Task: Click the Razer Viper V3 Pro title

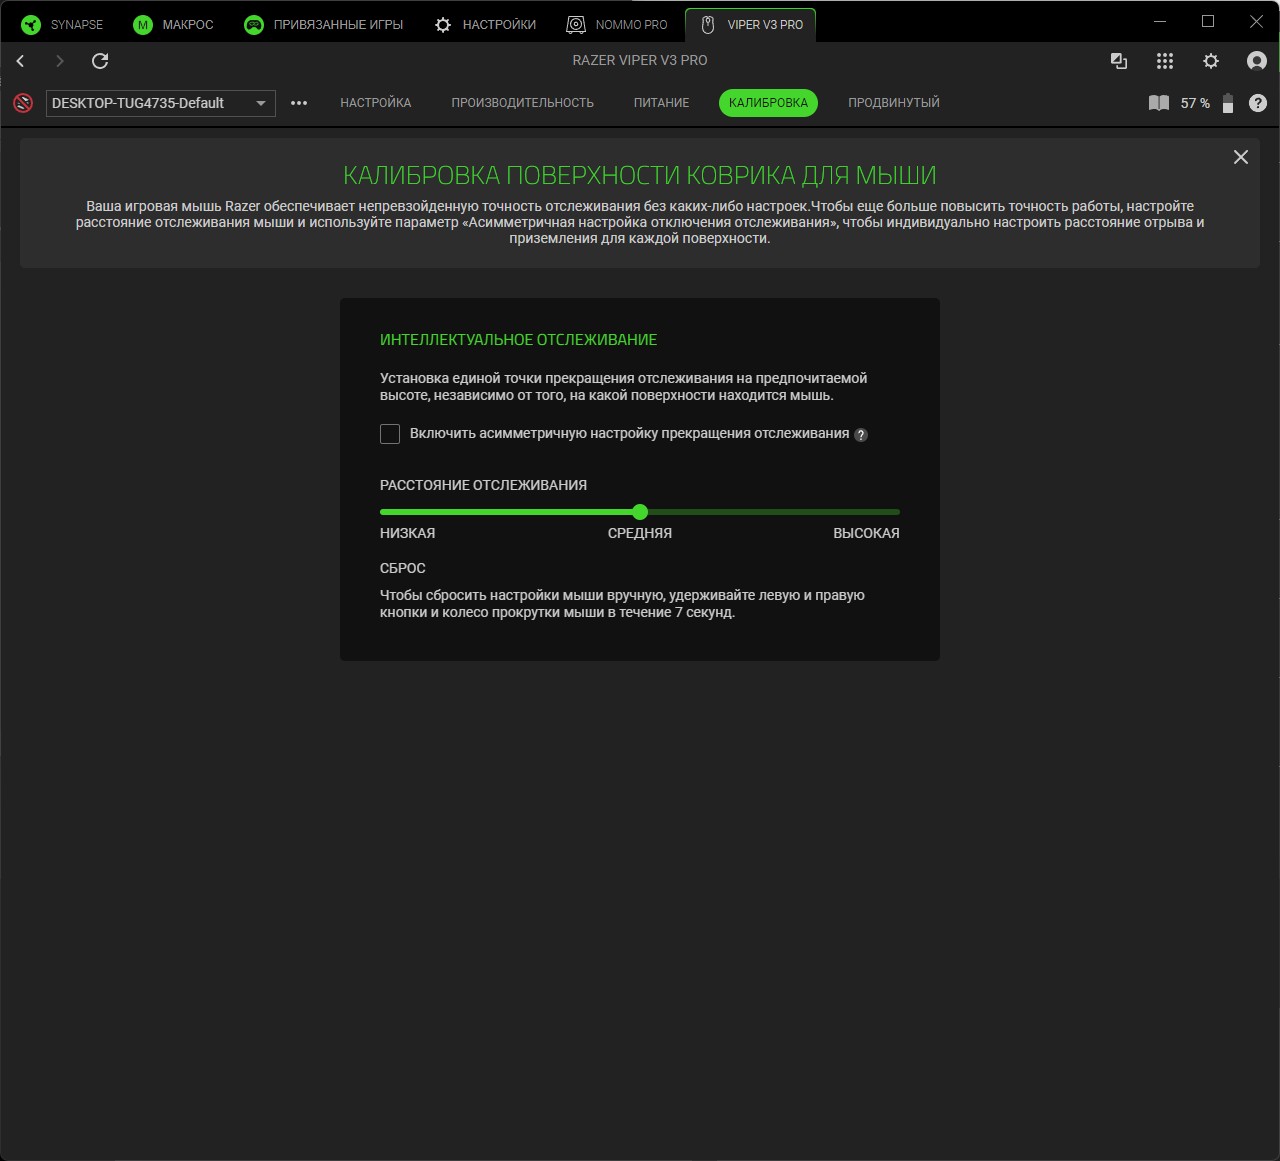Action: [640, 60]
